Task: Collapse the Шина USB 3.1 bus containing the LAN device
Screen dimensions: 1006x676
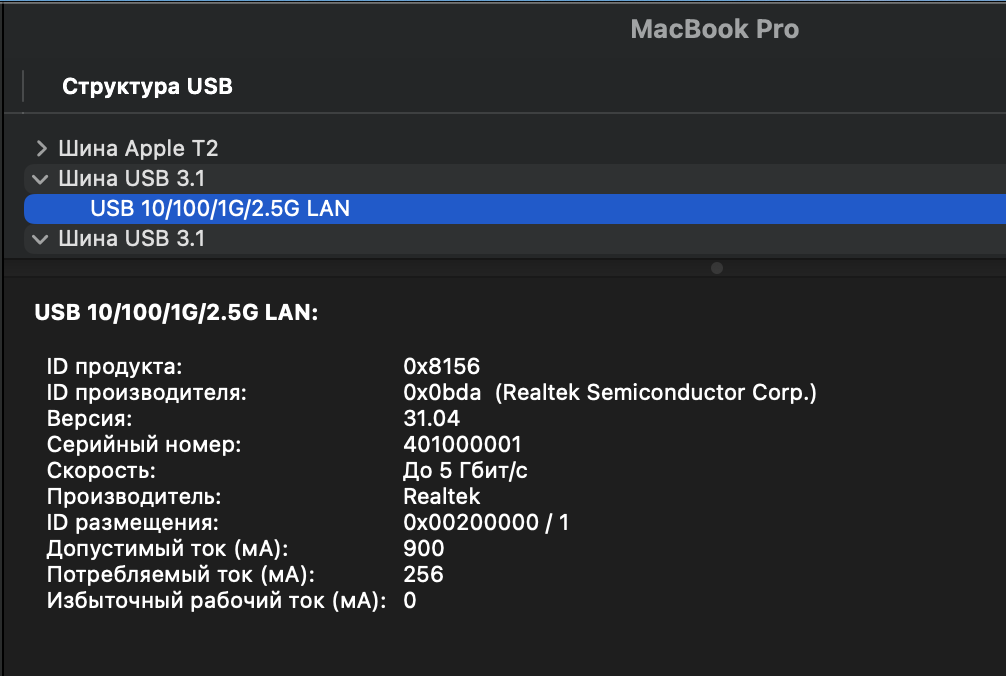Action: click(x=41, y=179)
